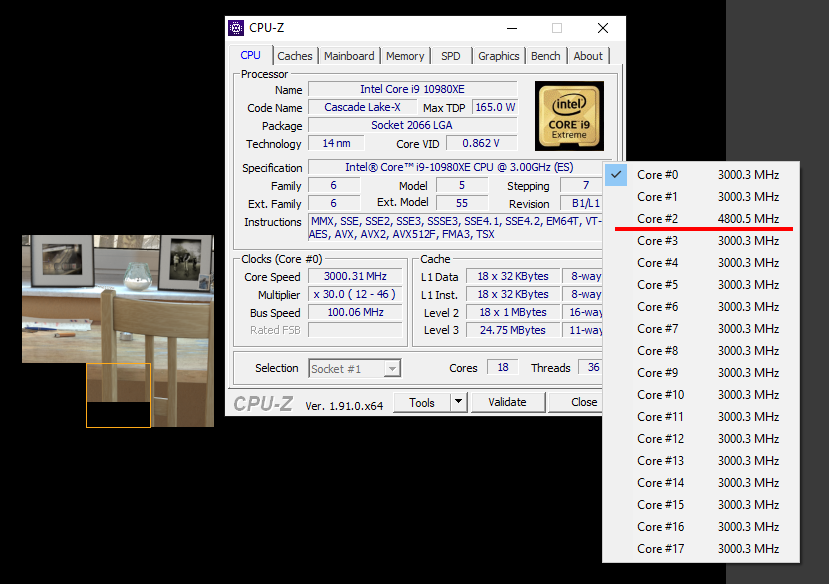Open the Bench tab
Image resolution: width=829 pixels, height=584 pixels.
coord(546,56)
